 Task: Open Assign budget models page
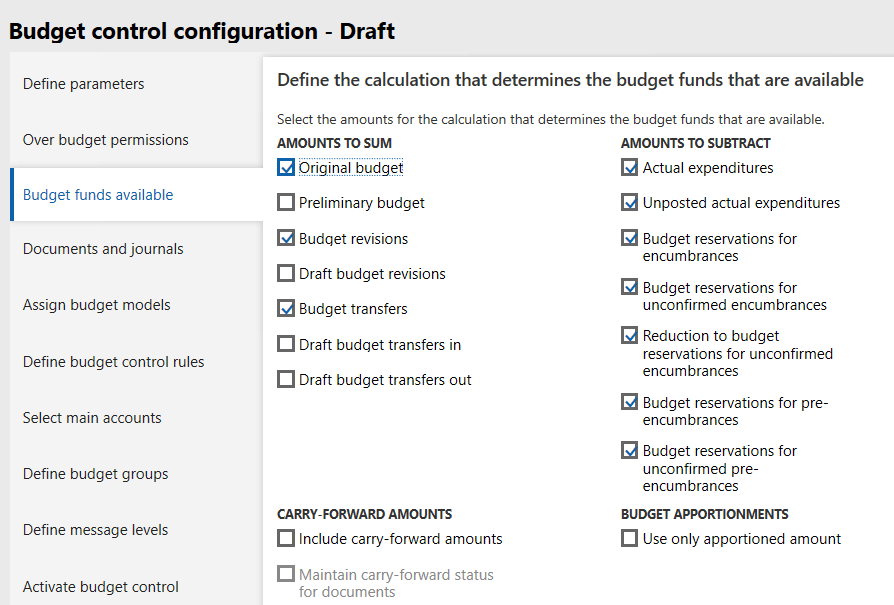(x=97, y=305)
